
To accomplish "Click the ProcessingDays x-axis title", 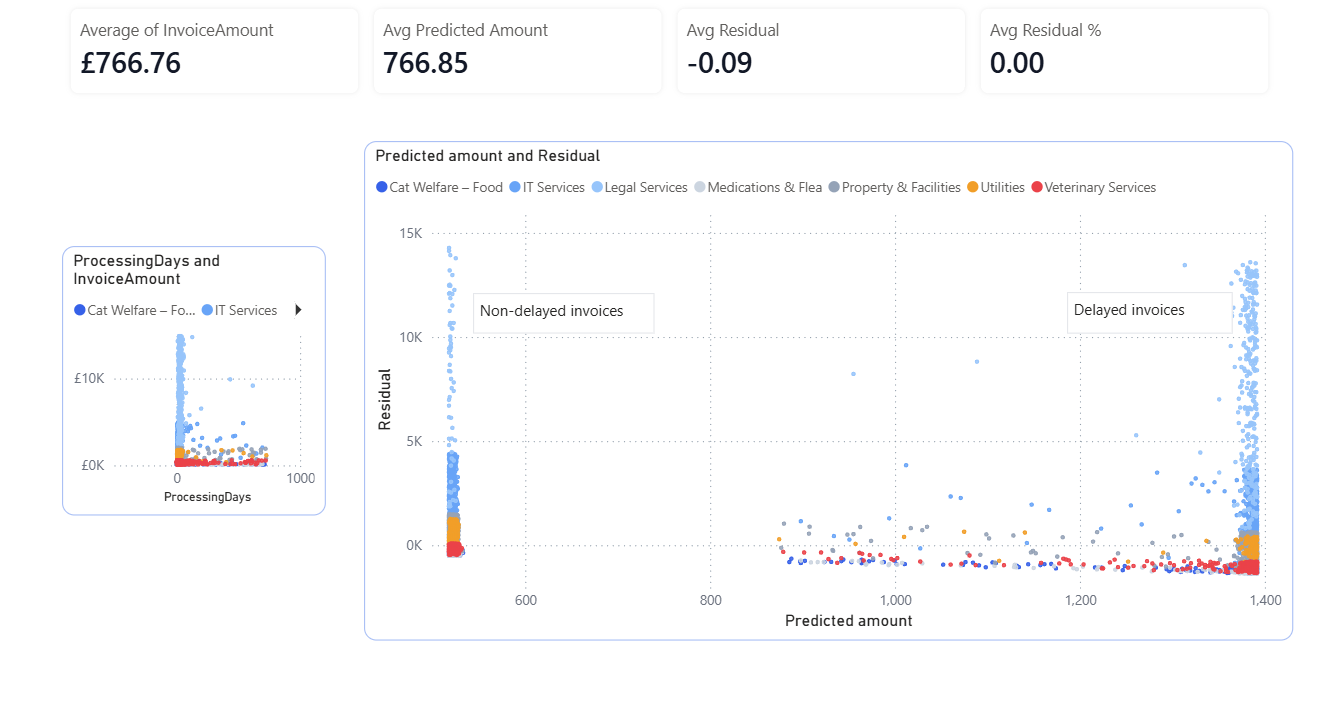I will [207, 497].
